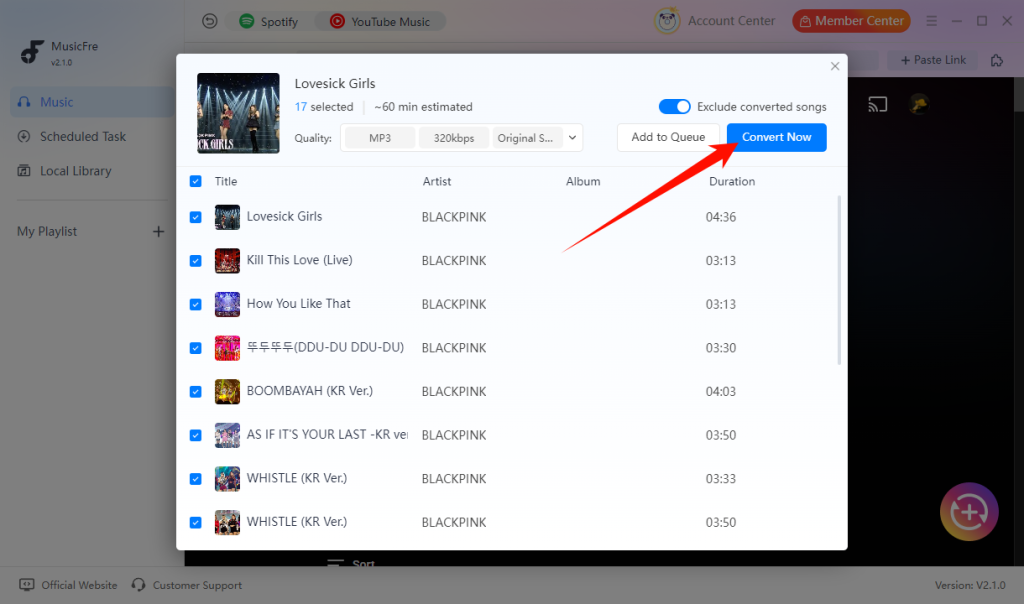Click the Album column header
The width and height of the screenshot is (1024, 604).
pyautogui.click(x=583, y=182)
